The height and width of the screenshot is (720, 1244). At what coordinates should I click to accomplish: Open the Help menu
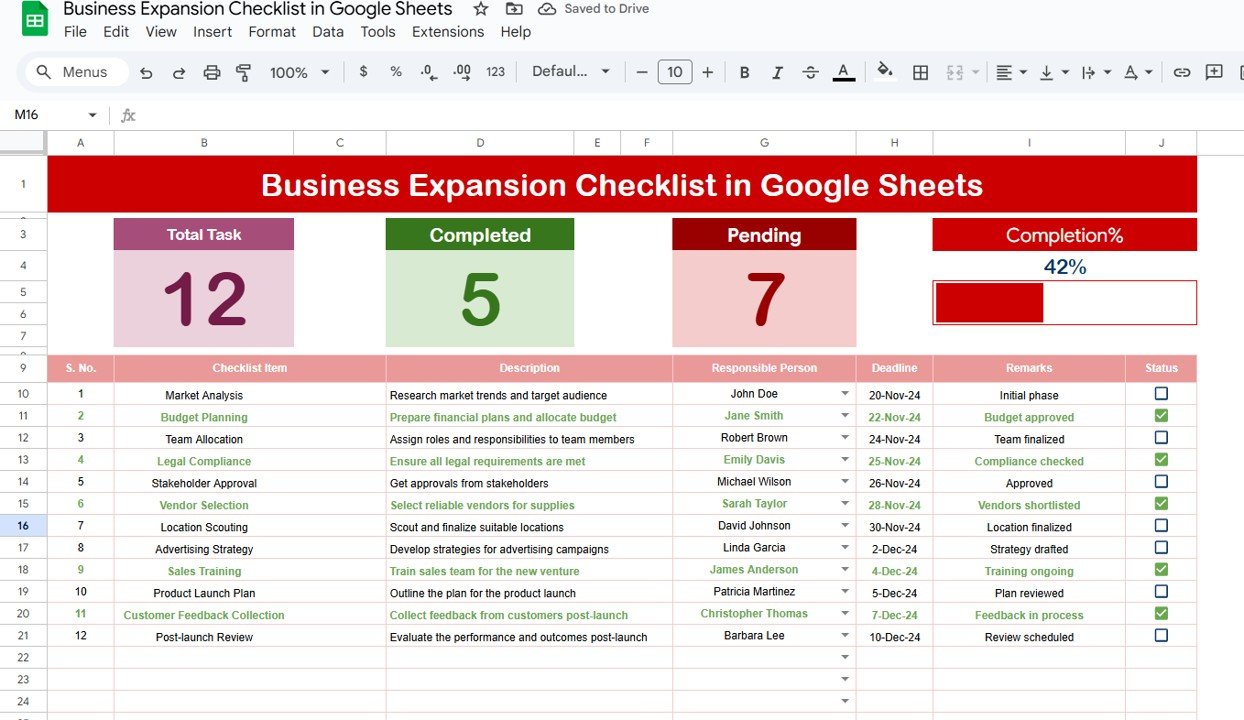[x=516, y=32]
